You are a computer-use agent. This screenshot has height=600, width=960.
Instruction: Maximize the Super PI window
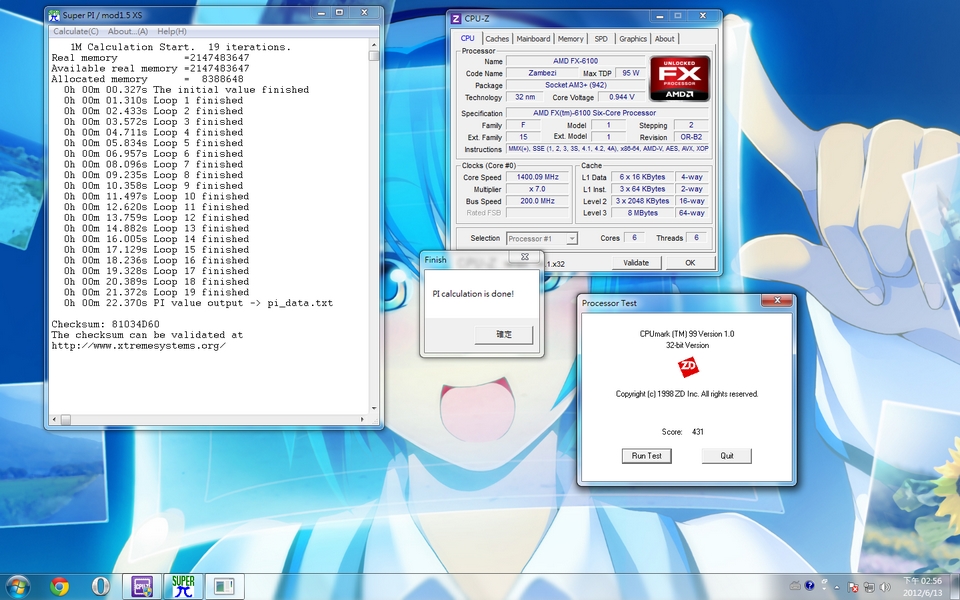pyautogui.click(x=340, y=12)
